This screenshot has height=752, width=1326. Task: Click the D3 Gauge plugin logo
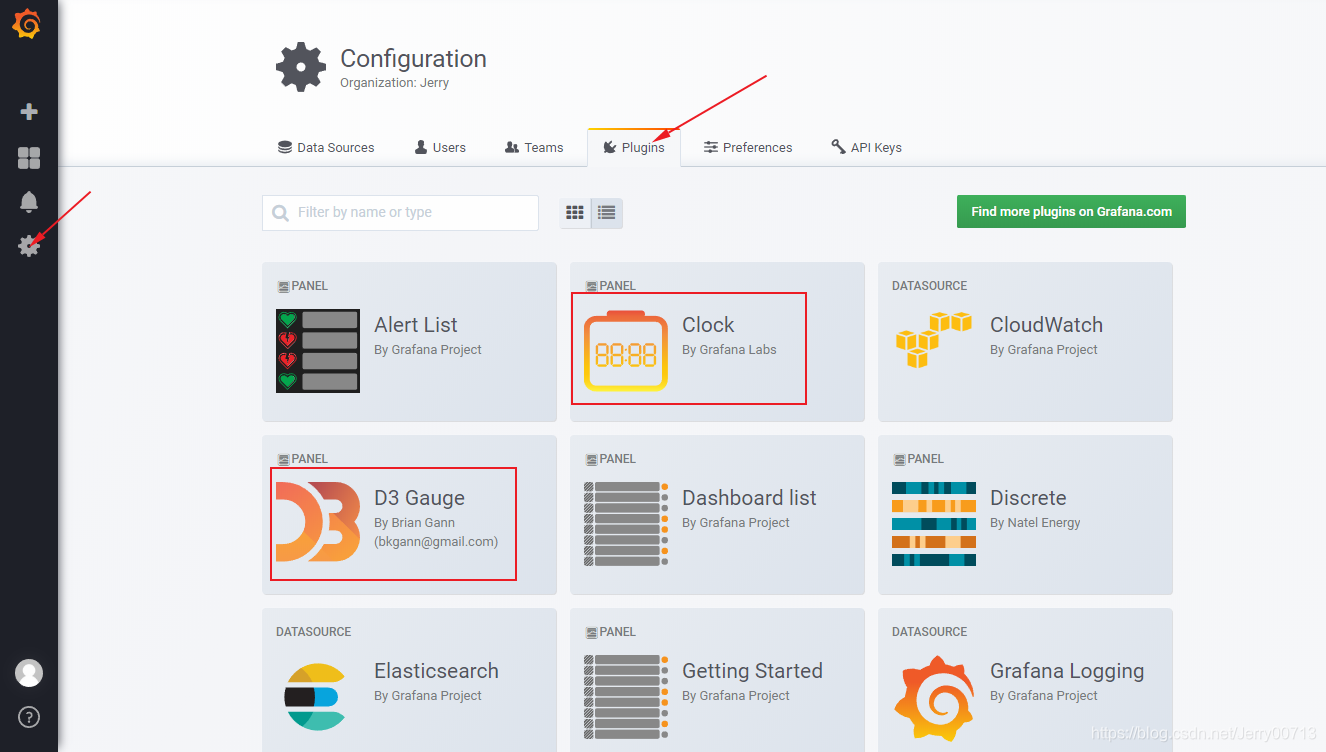pyautogui.click(x=318, y=523)
